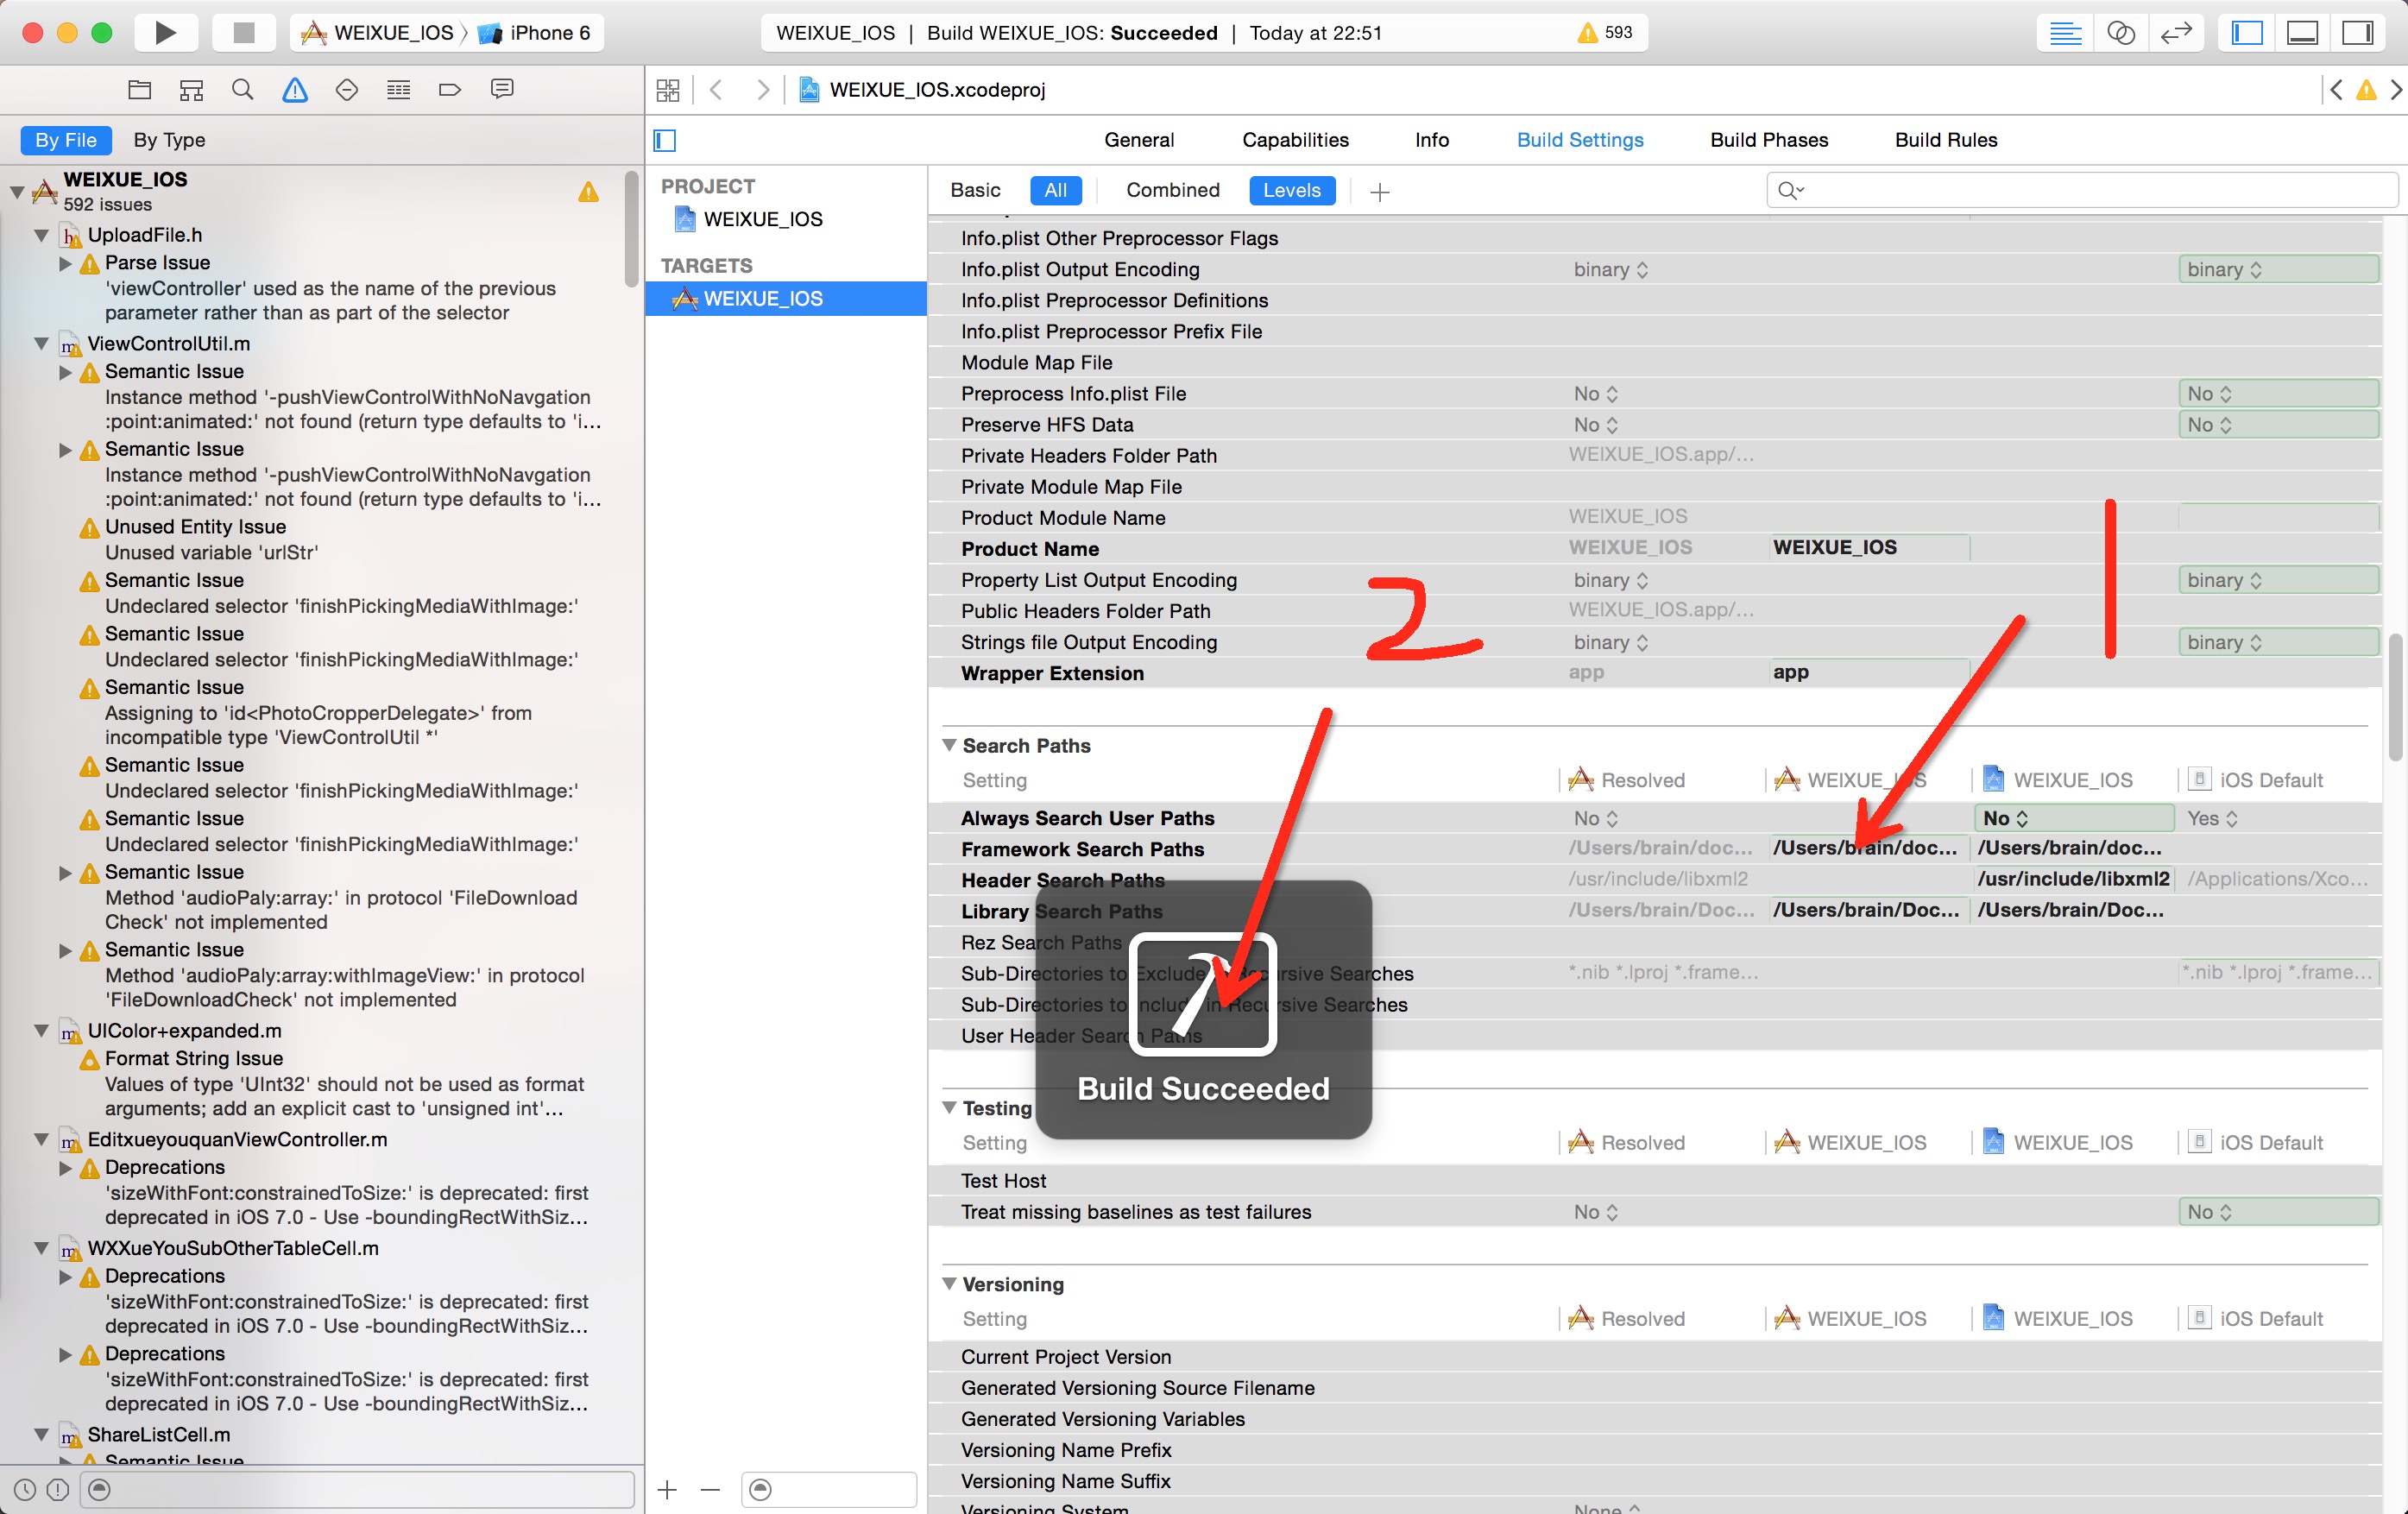
Task: Select the Levels view option
Action: tap(1292, 190)
